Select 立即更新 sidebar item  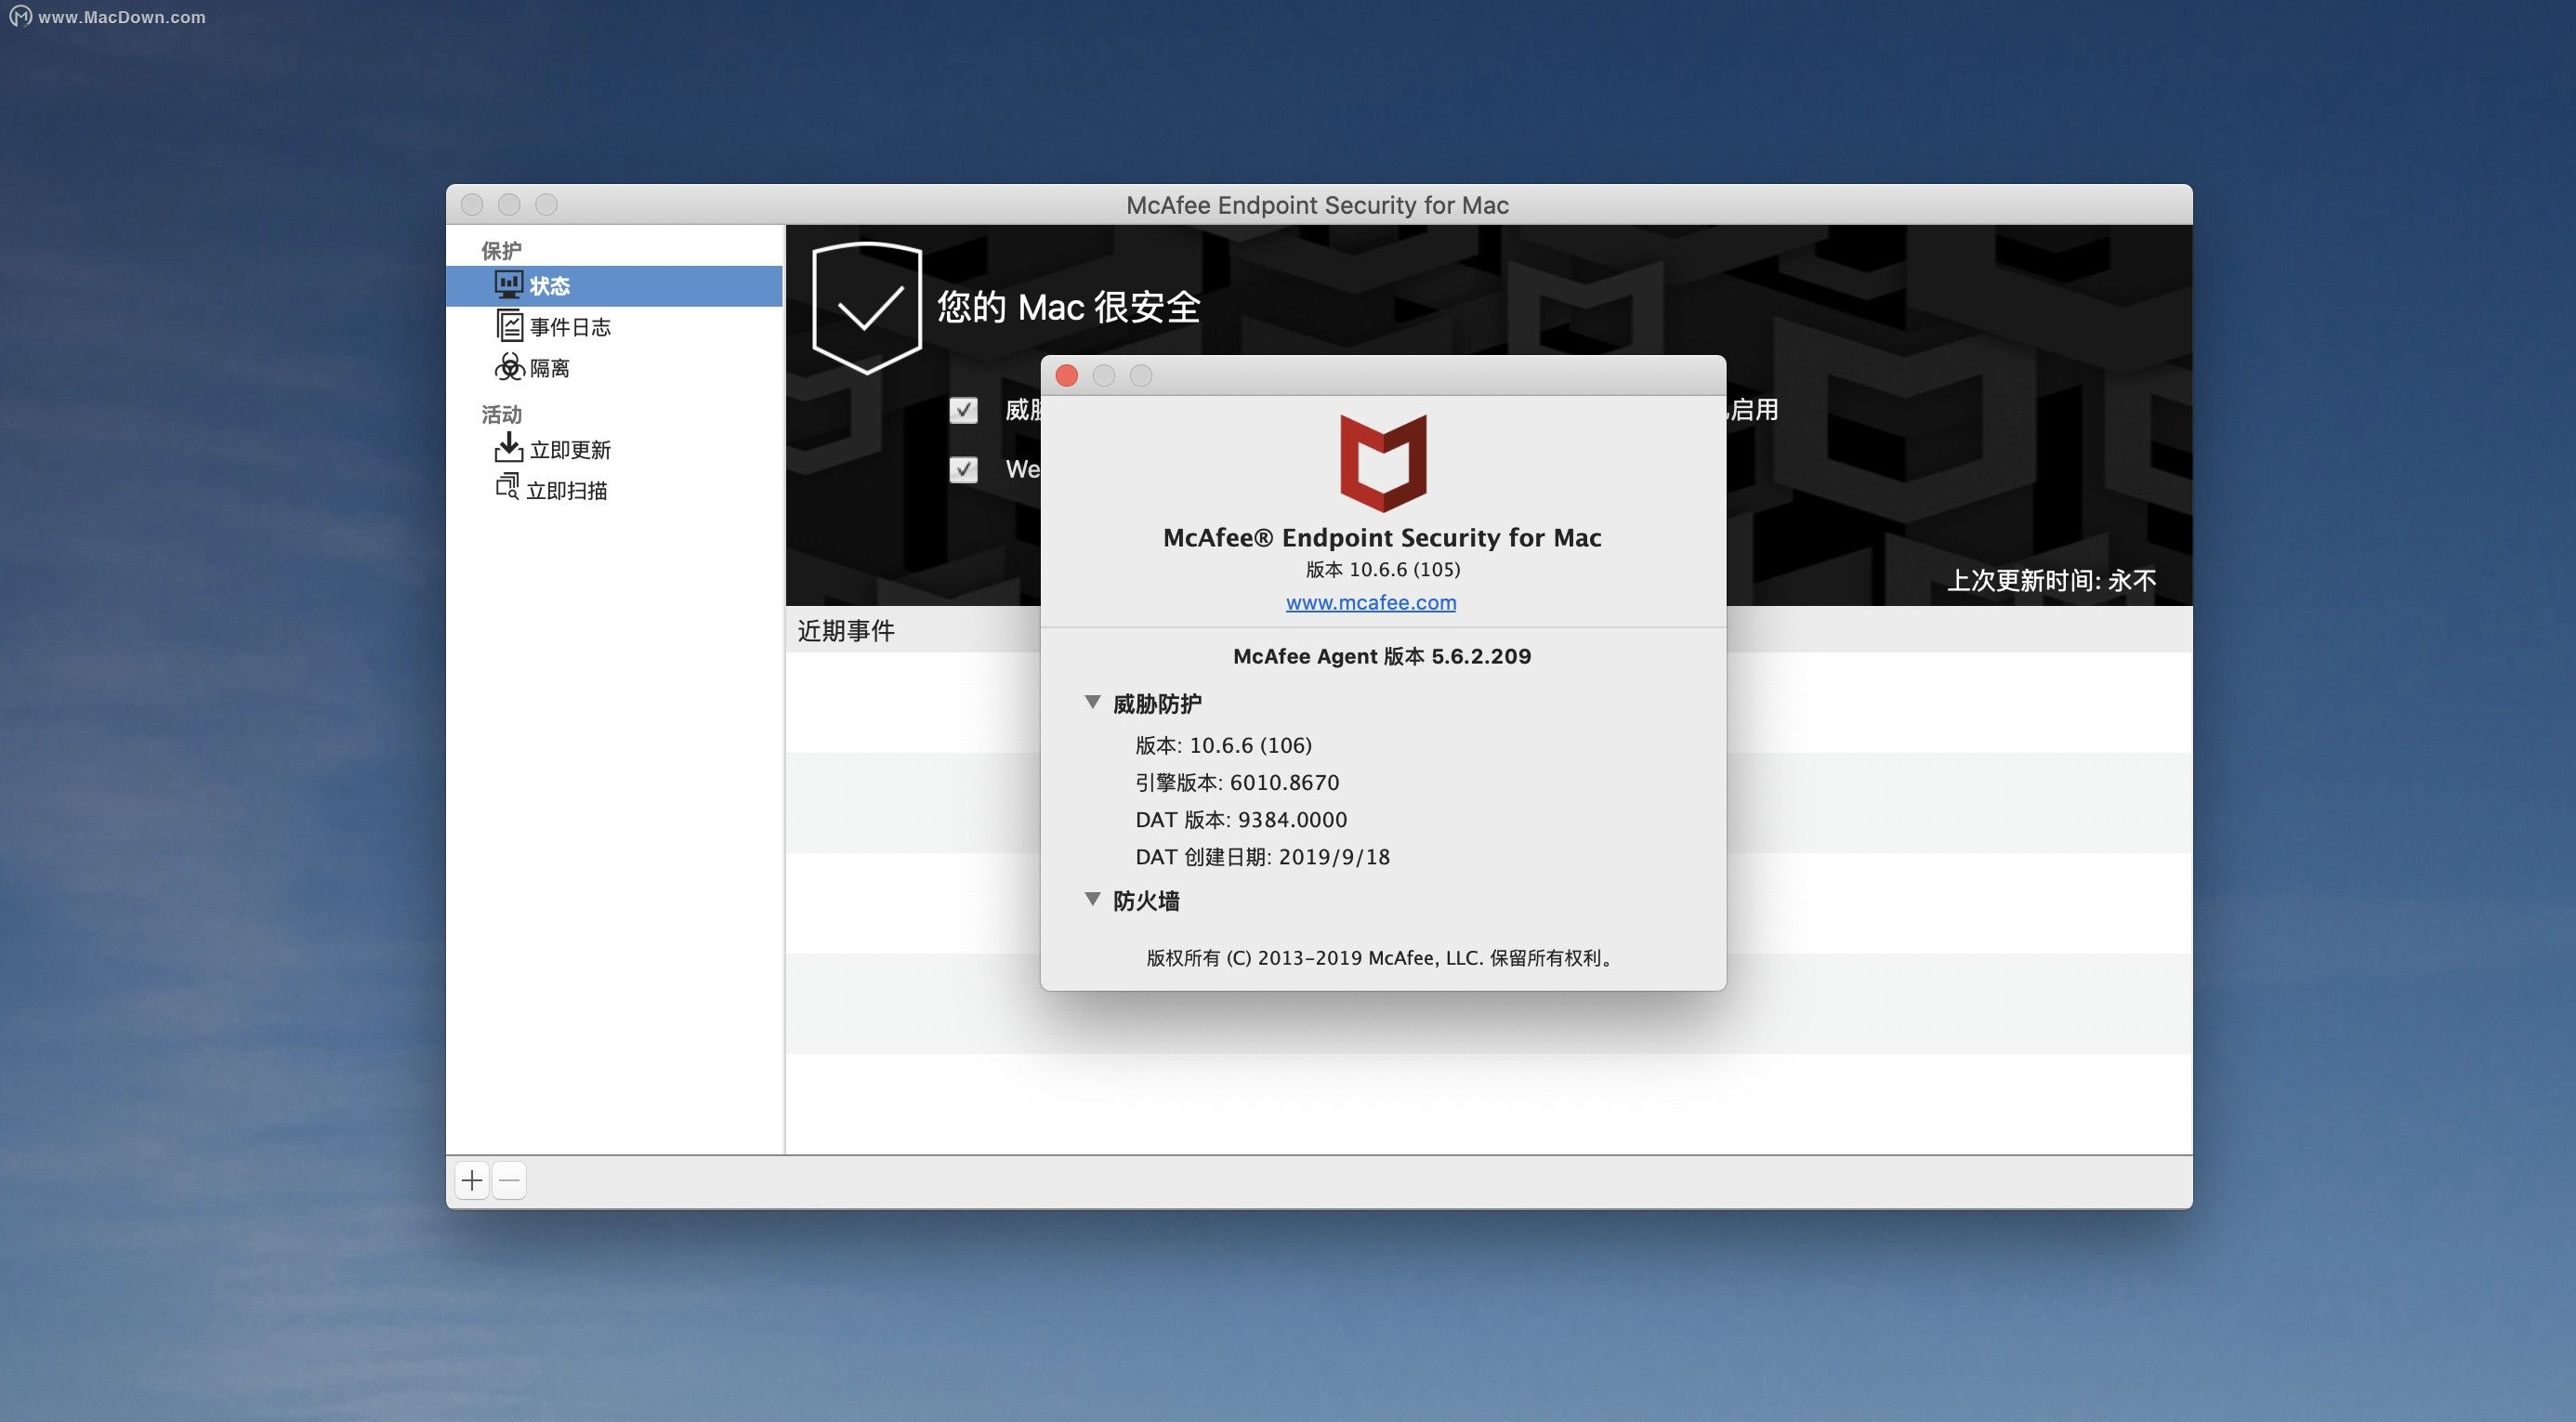pos(570,450)
